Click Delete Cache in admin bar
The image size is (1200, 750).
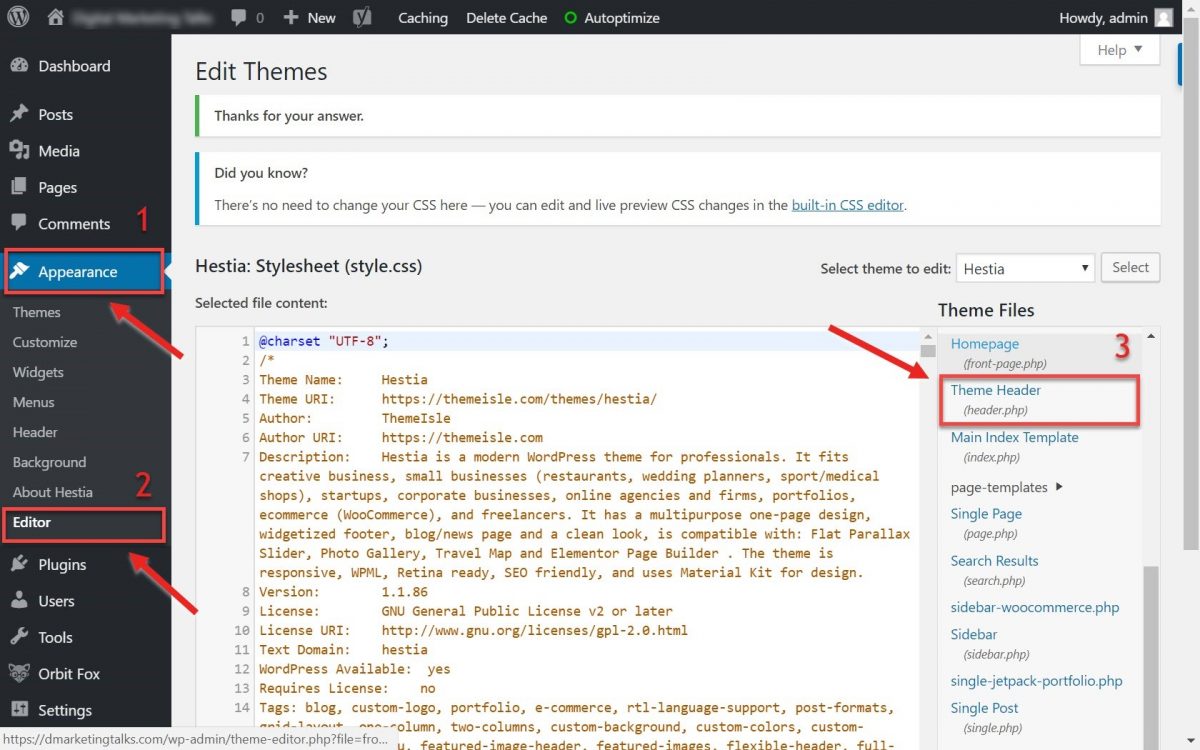pyautogui.click(x=506, y=18)
